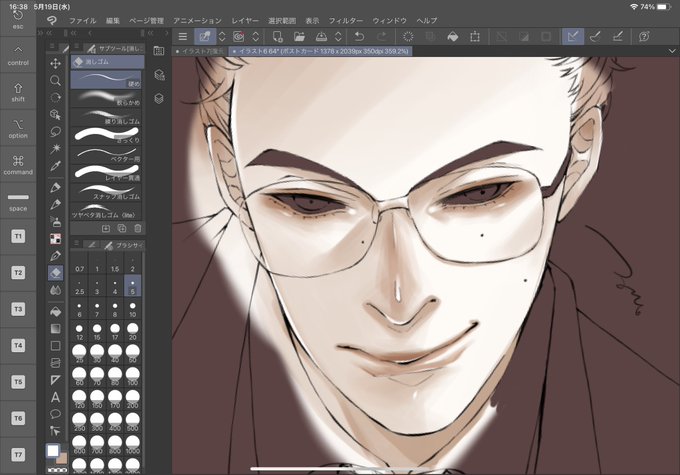
Task: Choose brush size 10
Action: 133,310
